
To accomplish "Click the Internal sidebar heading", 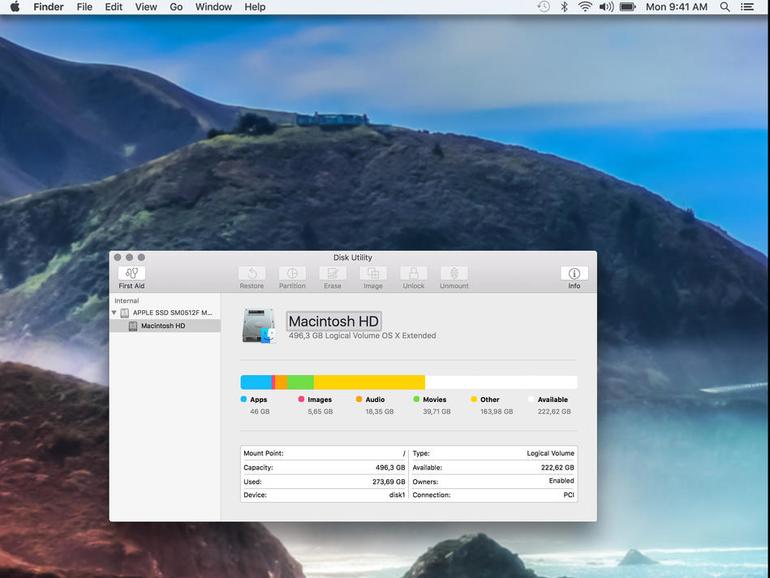I will tap(127, 301).
